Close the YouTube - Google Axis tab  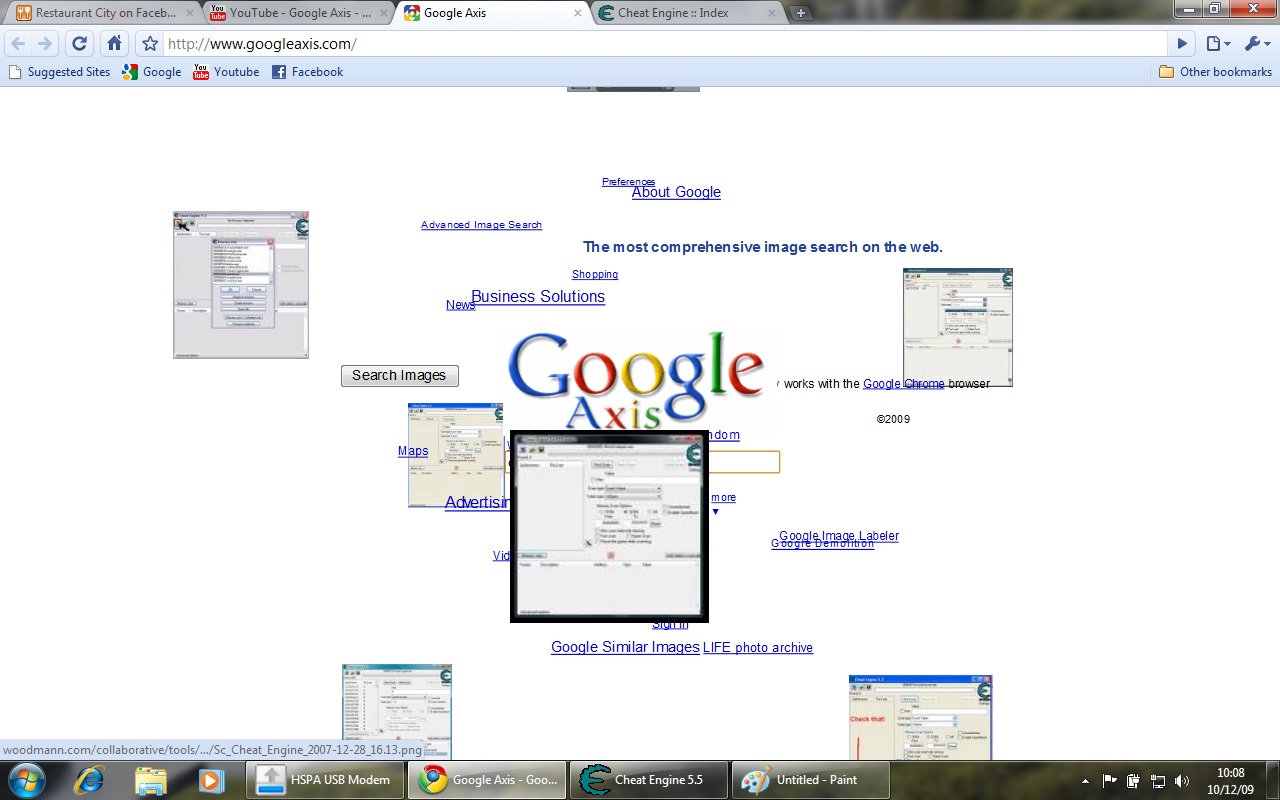point(384,13)
